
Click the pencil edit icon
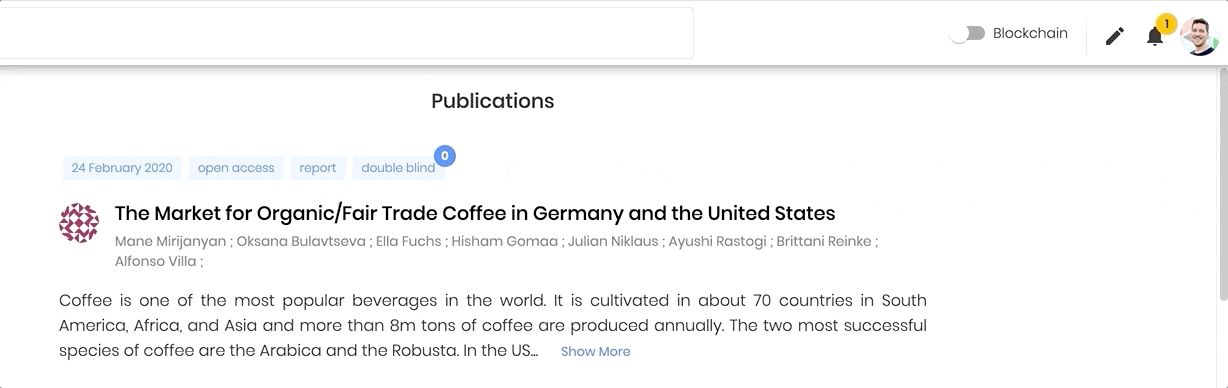coord(1115,36)
